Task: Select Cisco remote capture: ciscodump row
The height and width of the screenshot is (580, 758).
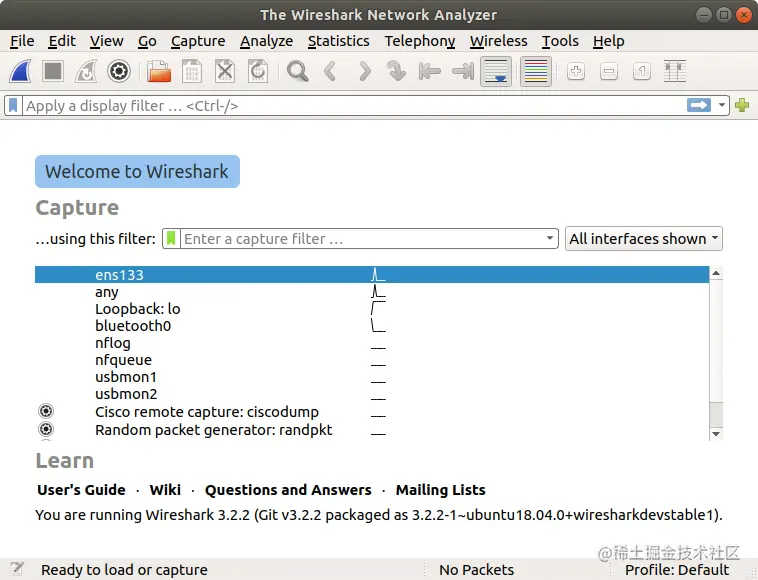Action: [x=372, y=412]
